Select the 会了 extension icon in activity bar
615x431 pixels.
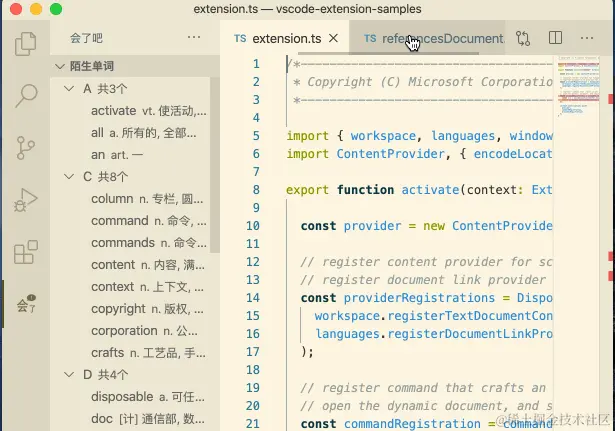coord(26,304)
